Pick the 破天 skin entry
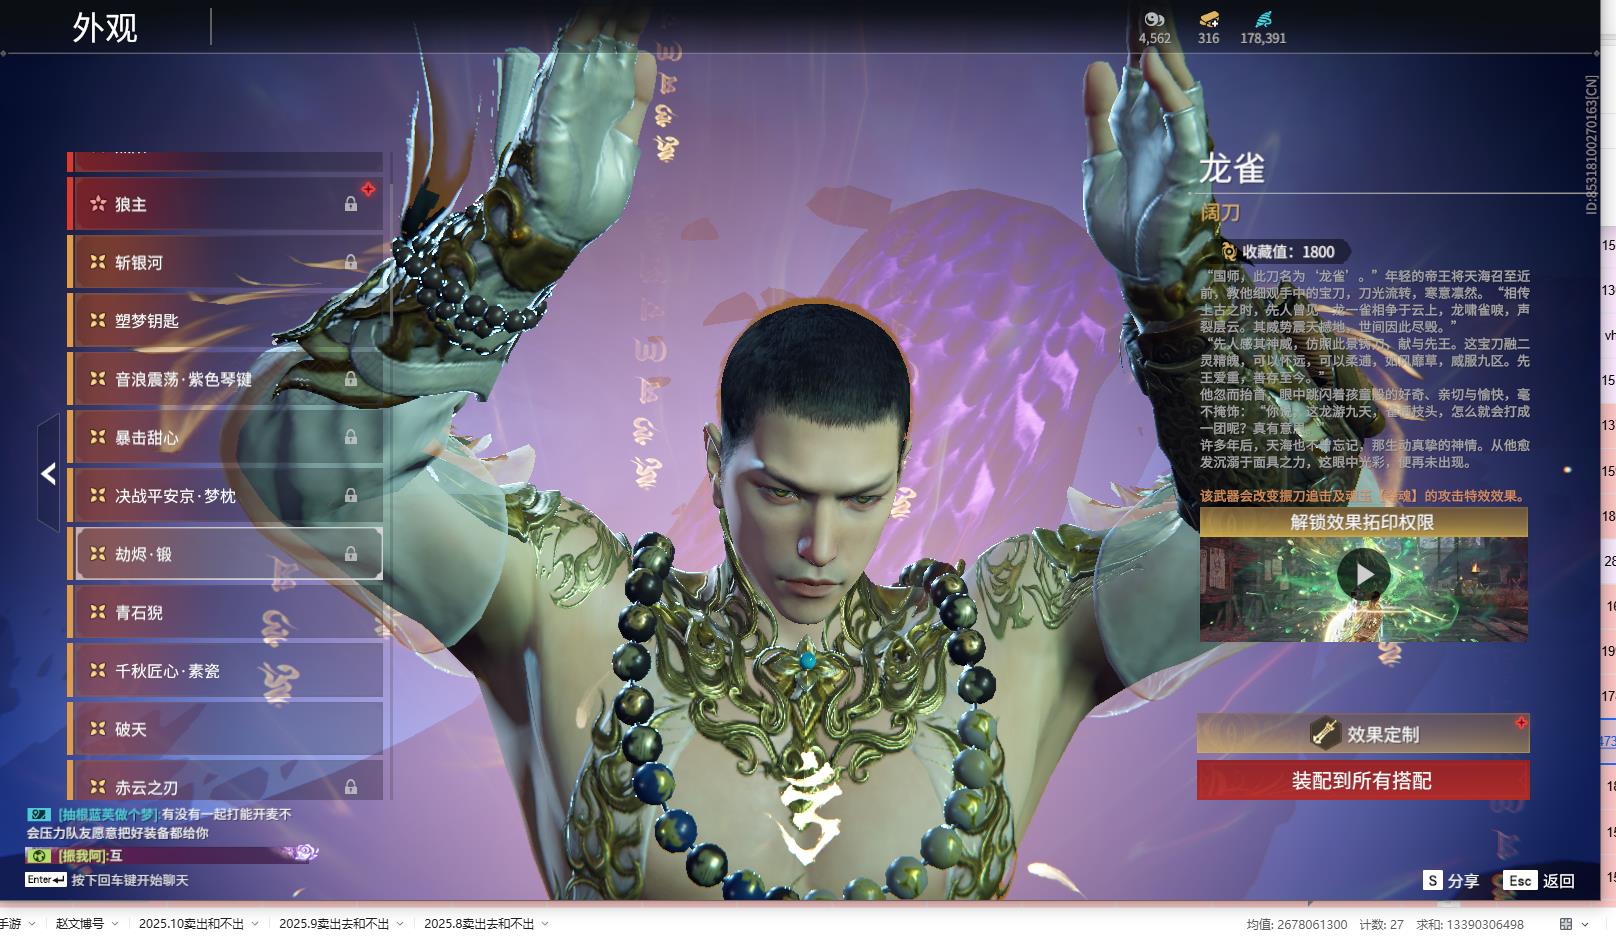This screenshot has width=1616, height=939. point(226,729)
